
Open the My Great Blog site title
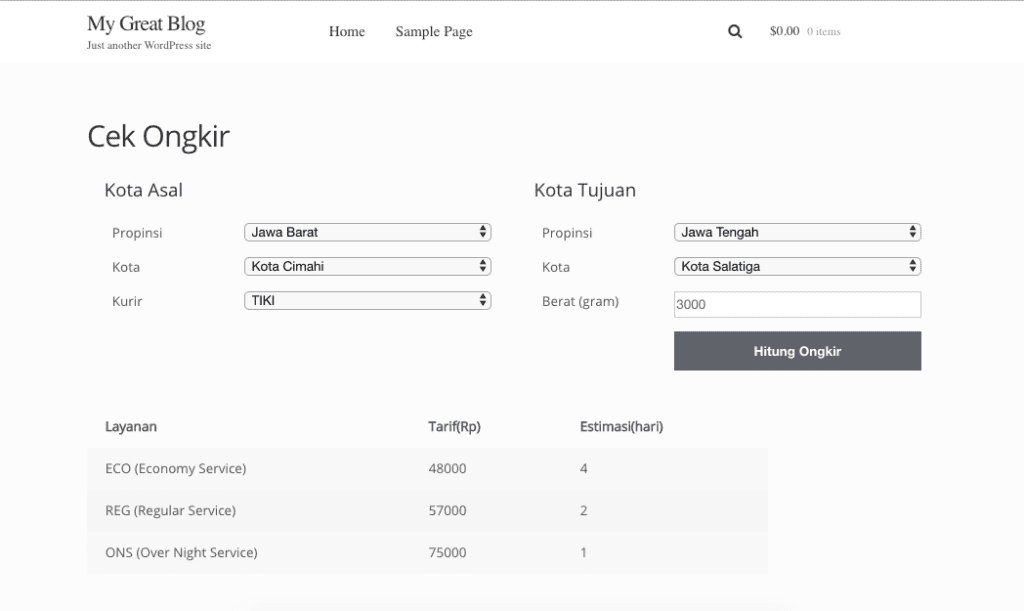[x=146, y=24]
